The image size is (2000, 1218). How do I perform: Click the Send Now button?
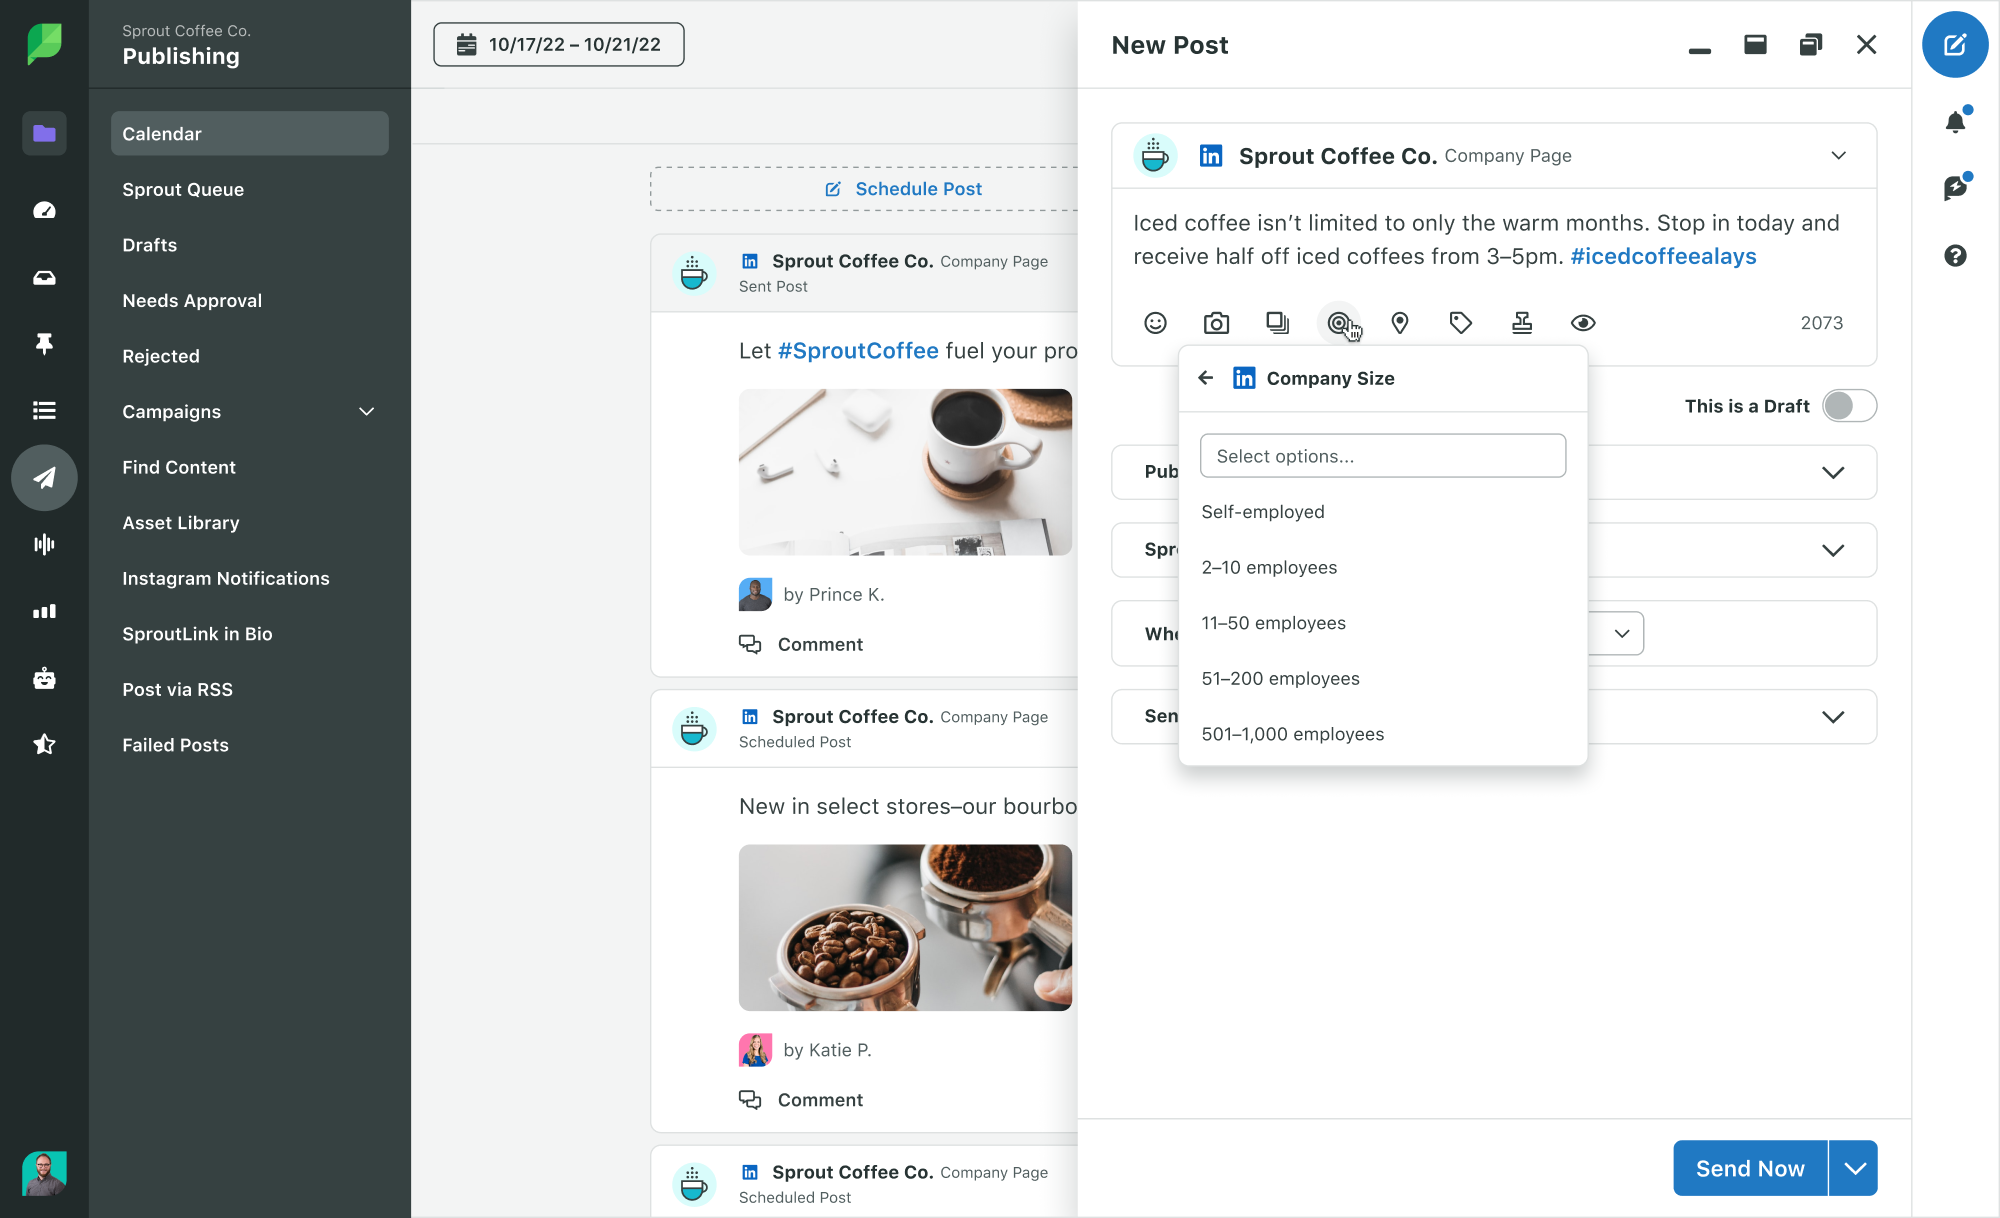1750,1167
